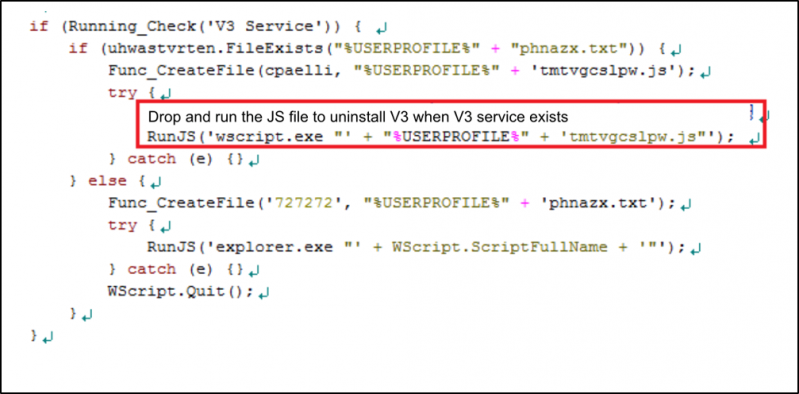Click the last "} catch (e) {}" line

pos(177,269)
